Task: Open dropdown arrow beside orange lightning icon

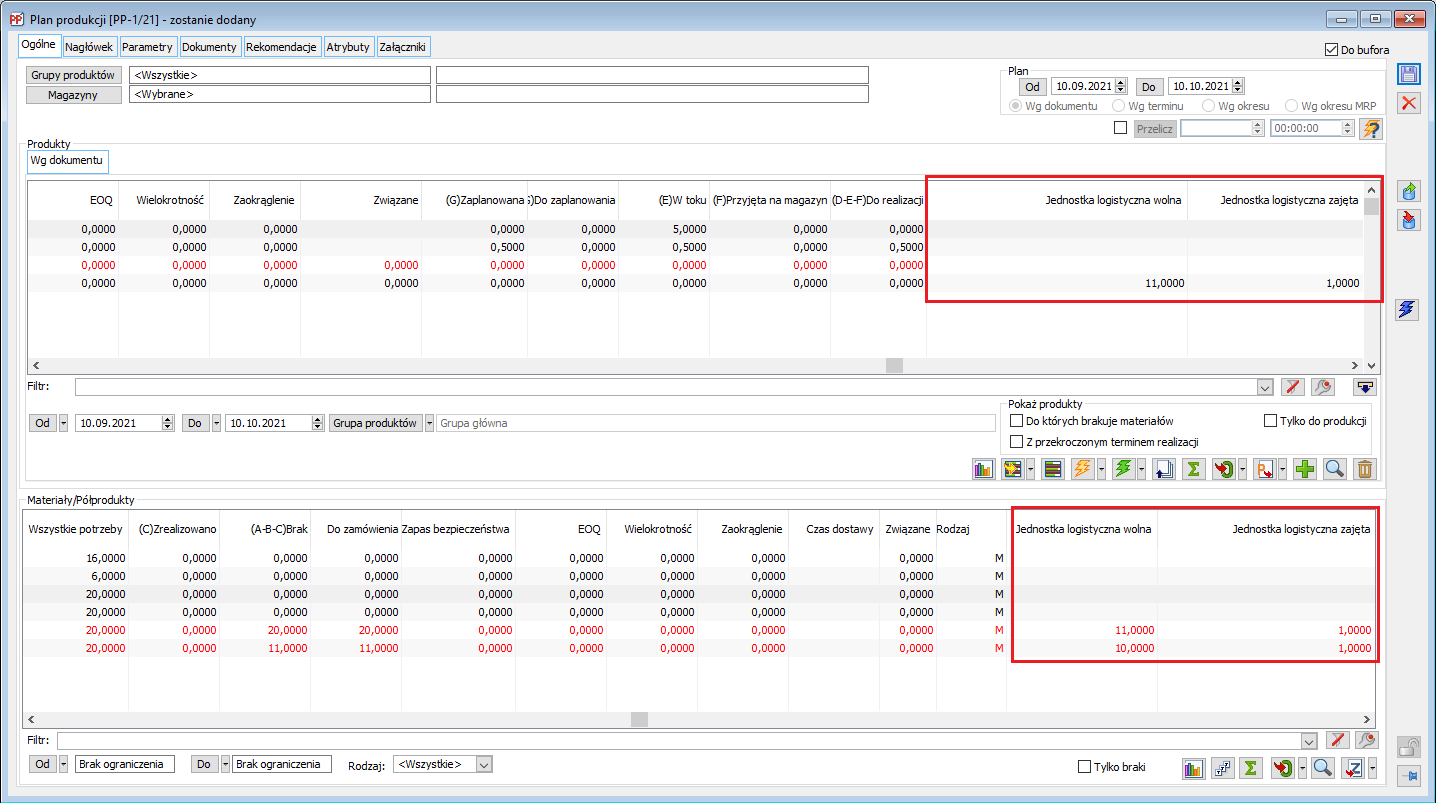Action: [1100, 468]
